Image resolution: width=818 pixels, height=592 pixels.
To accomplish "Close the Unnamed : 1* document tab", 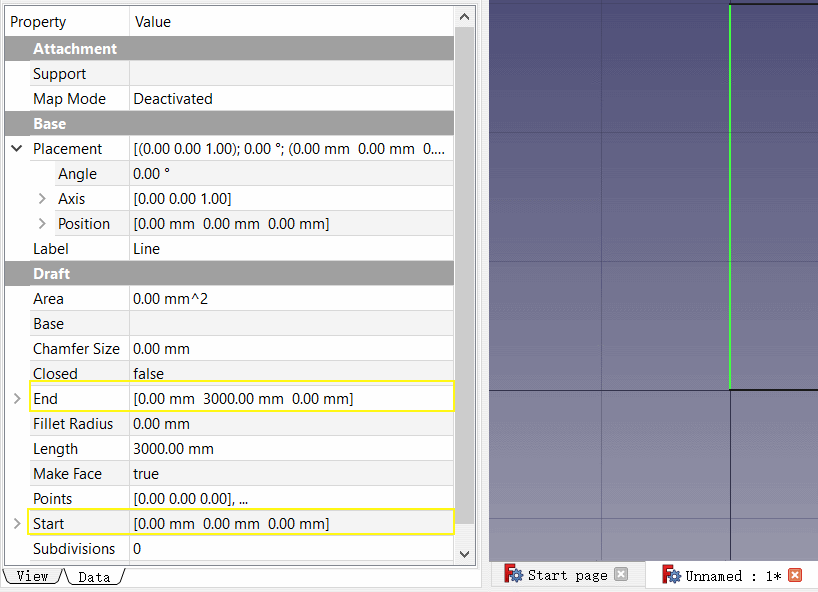I will [795, 575].
